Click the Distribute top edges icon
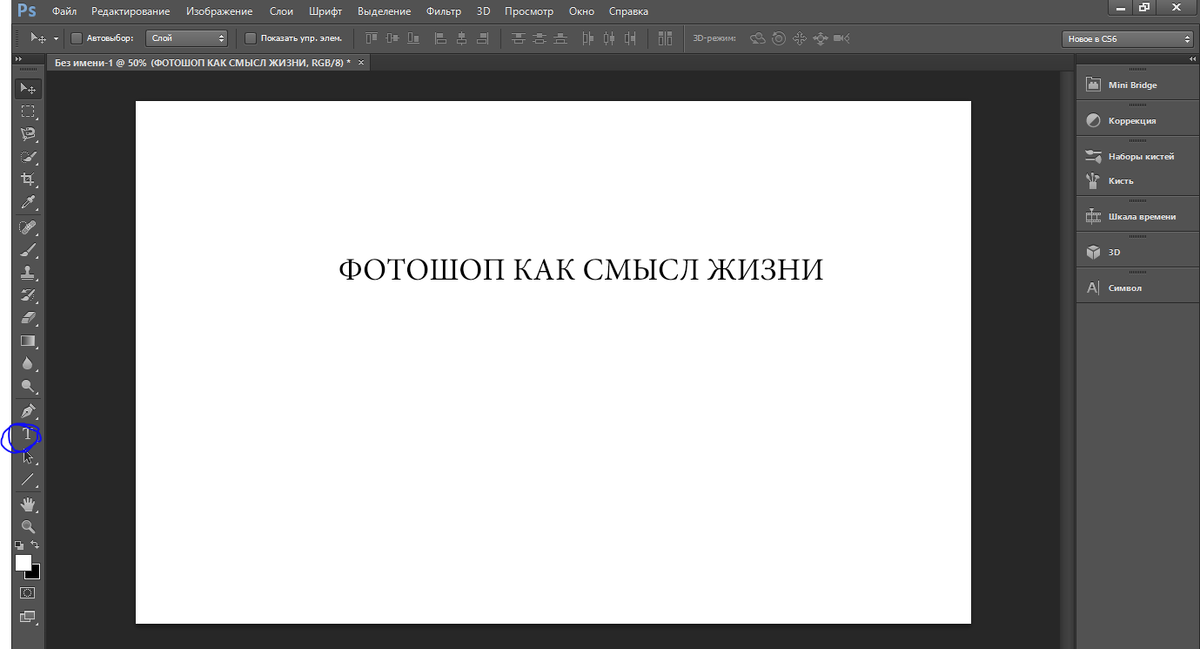This screenshot has height=649, width=1200. 518,38
